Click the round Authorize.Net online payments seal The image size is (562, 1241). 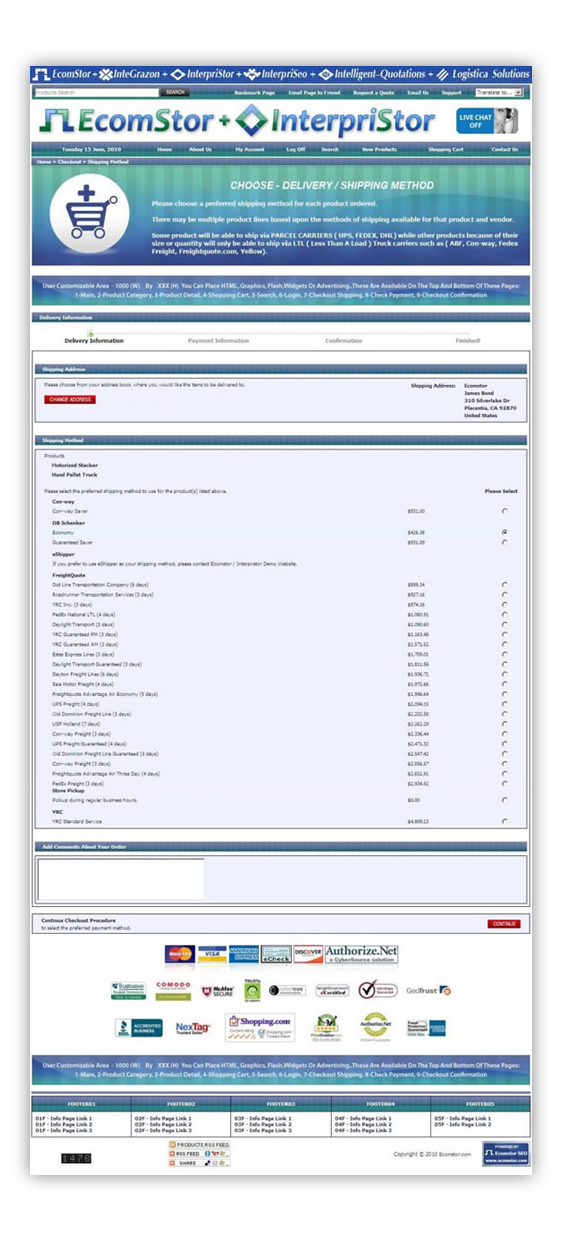coord(374,1028)
